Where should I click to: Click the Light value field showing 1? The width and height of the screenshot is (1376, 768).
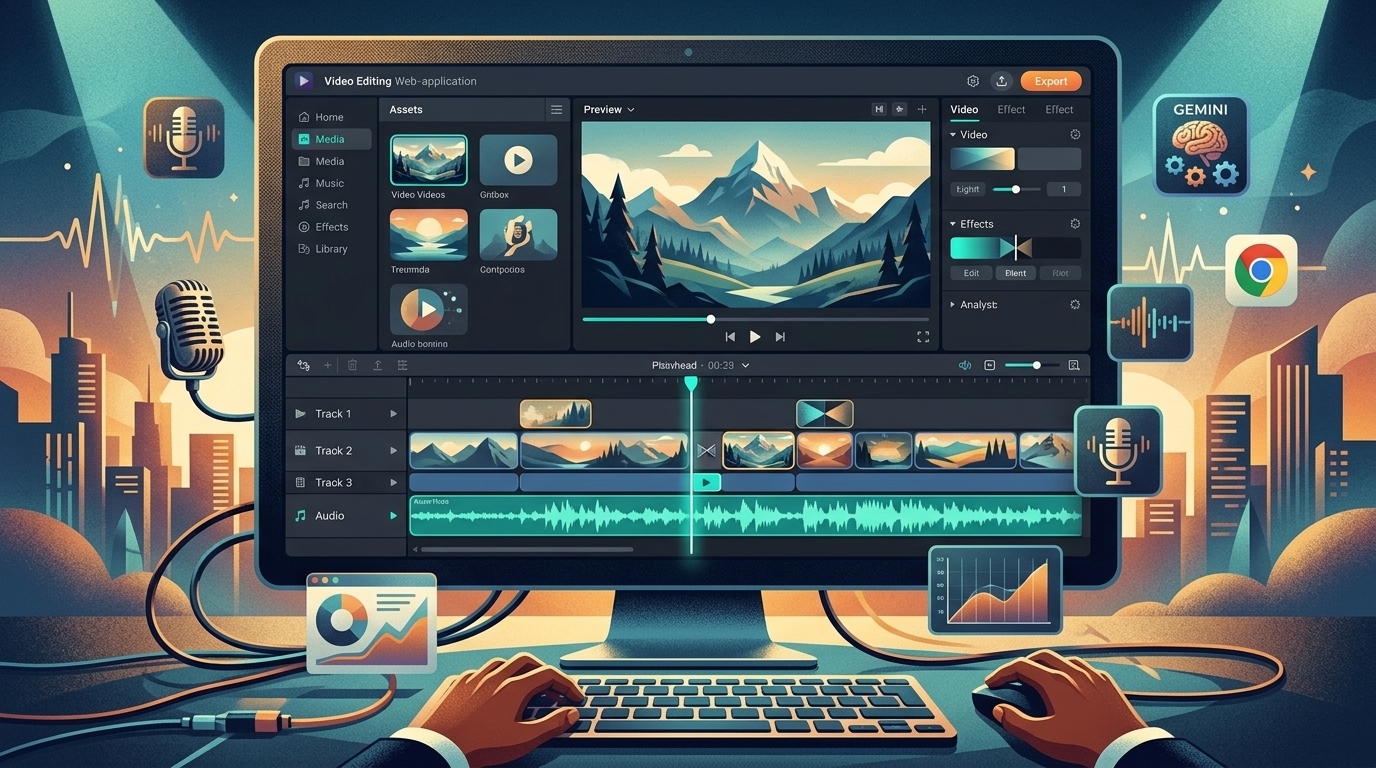(1064, 189)
